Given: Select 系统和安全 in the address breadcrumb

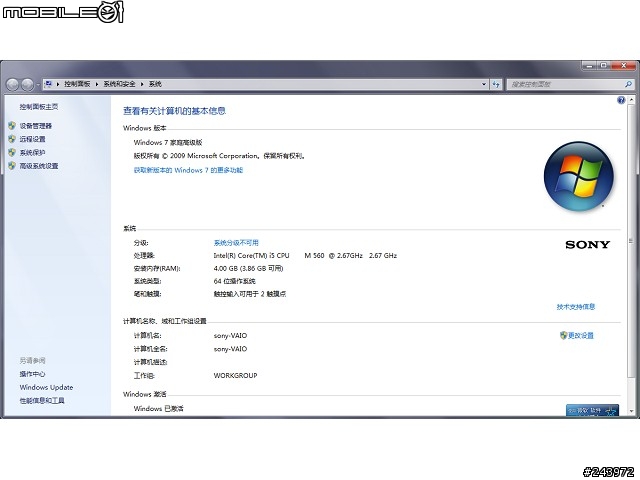Looking at the screenshot, I should click(x=119, y=84).
